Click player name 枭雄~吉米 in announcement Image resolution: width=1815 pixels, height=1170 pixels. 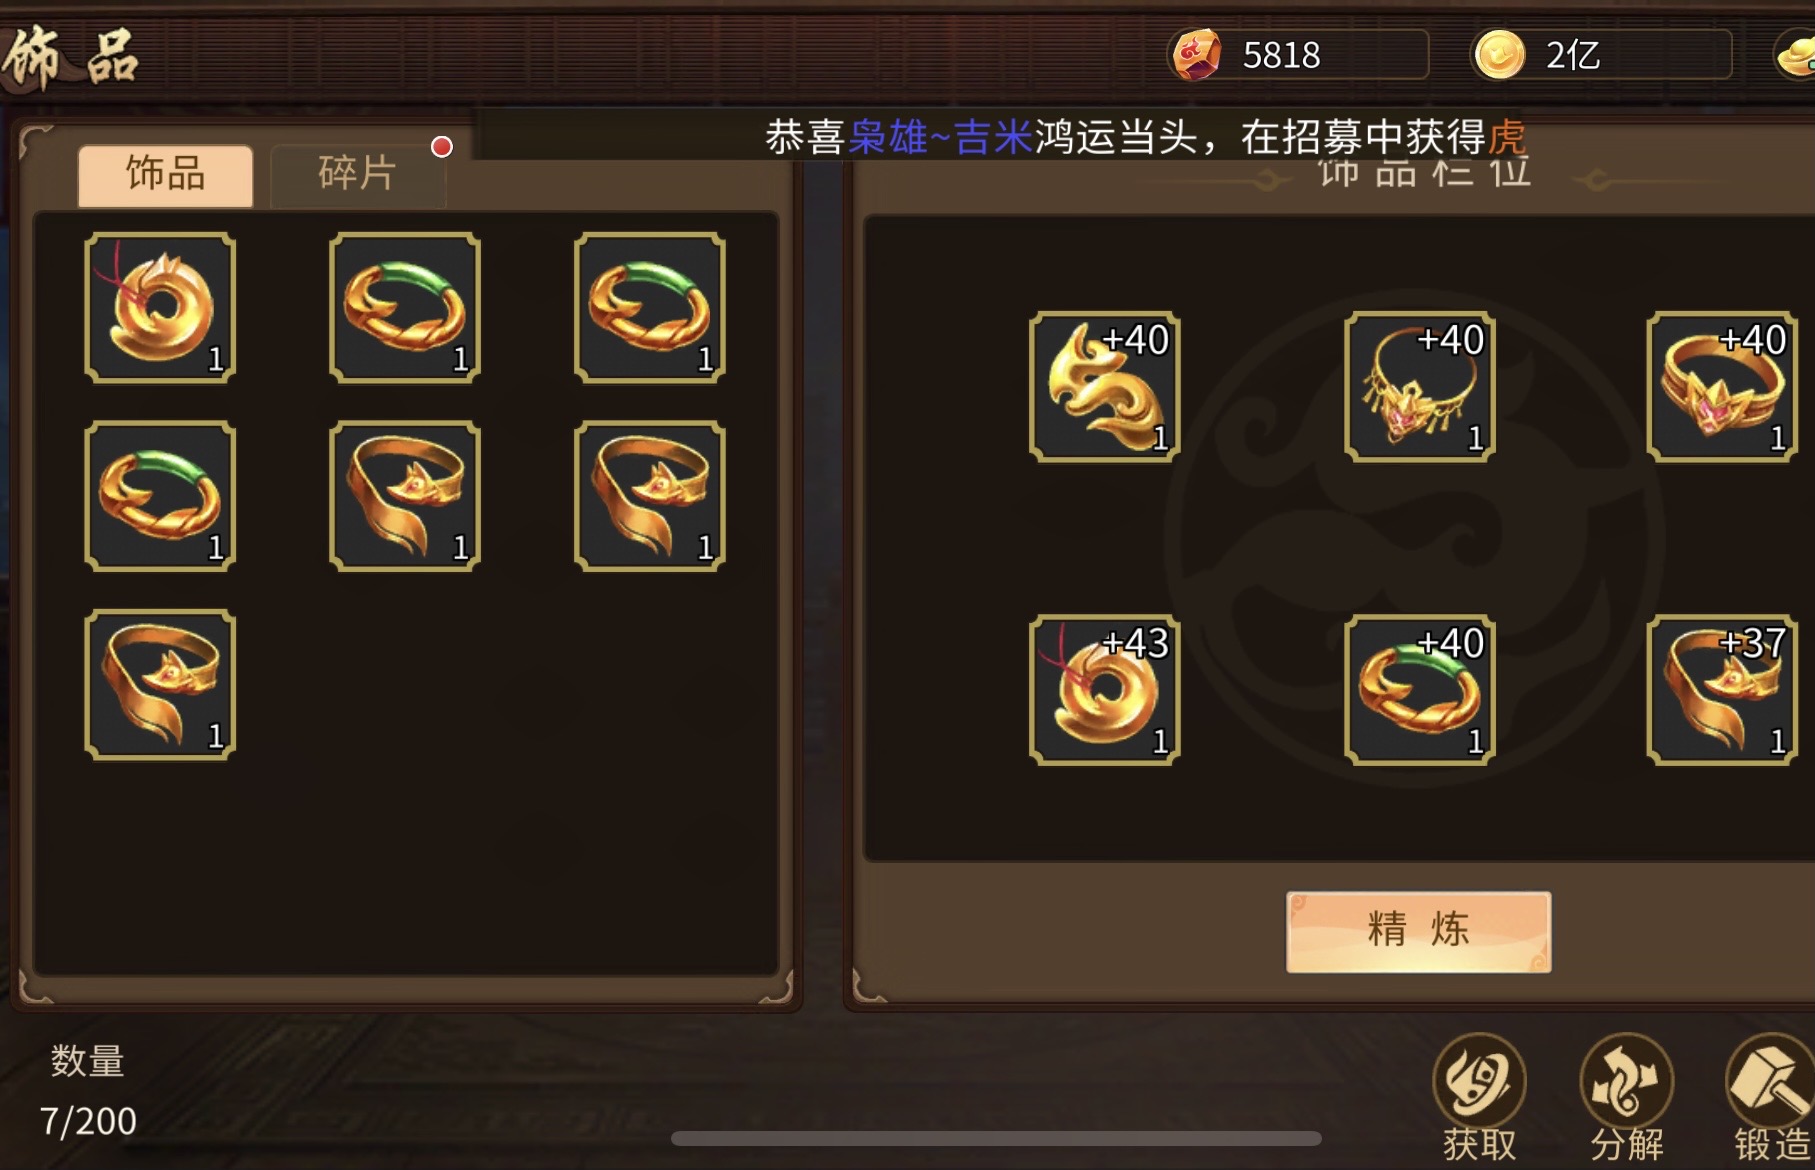click(x=940, y=137)
